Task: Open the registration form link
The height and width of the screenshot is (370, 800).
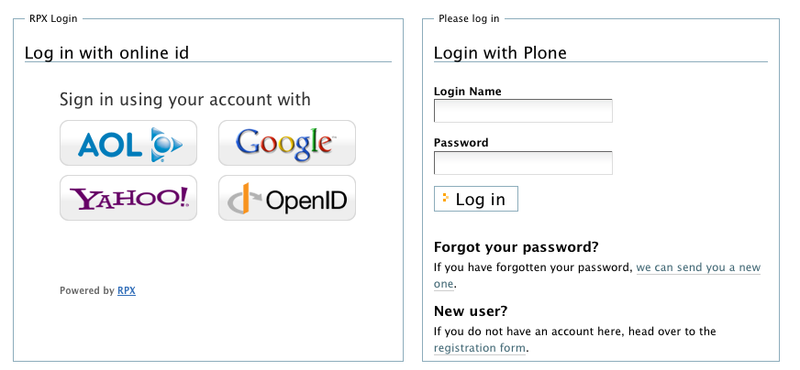Action: [x=480, y=348]
